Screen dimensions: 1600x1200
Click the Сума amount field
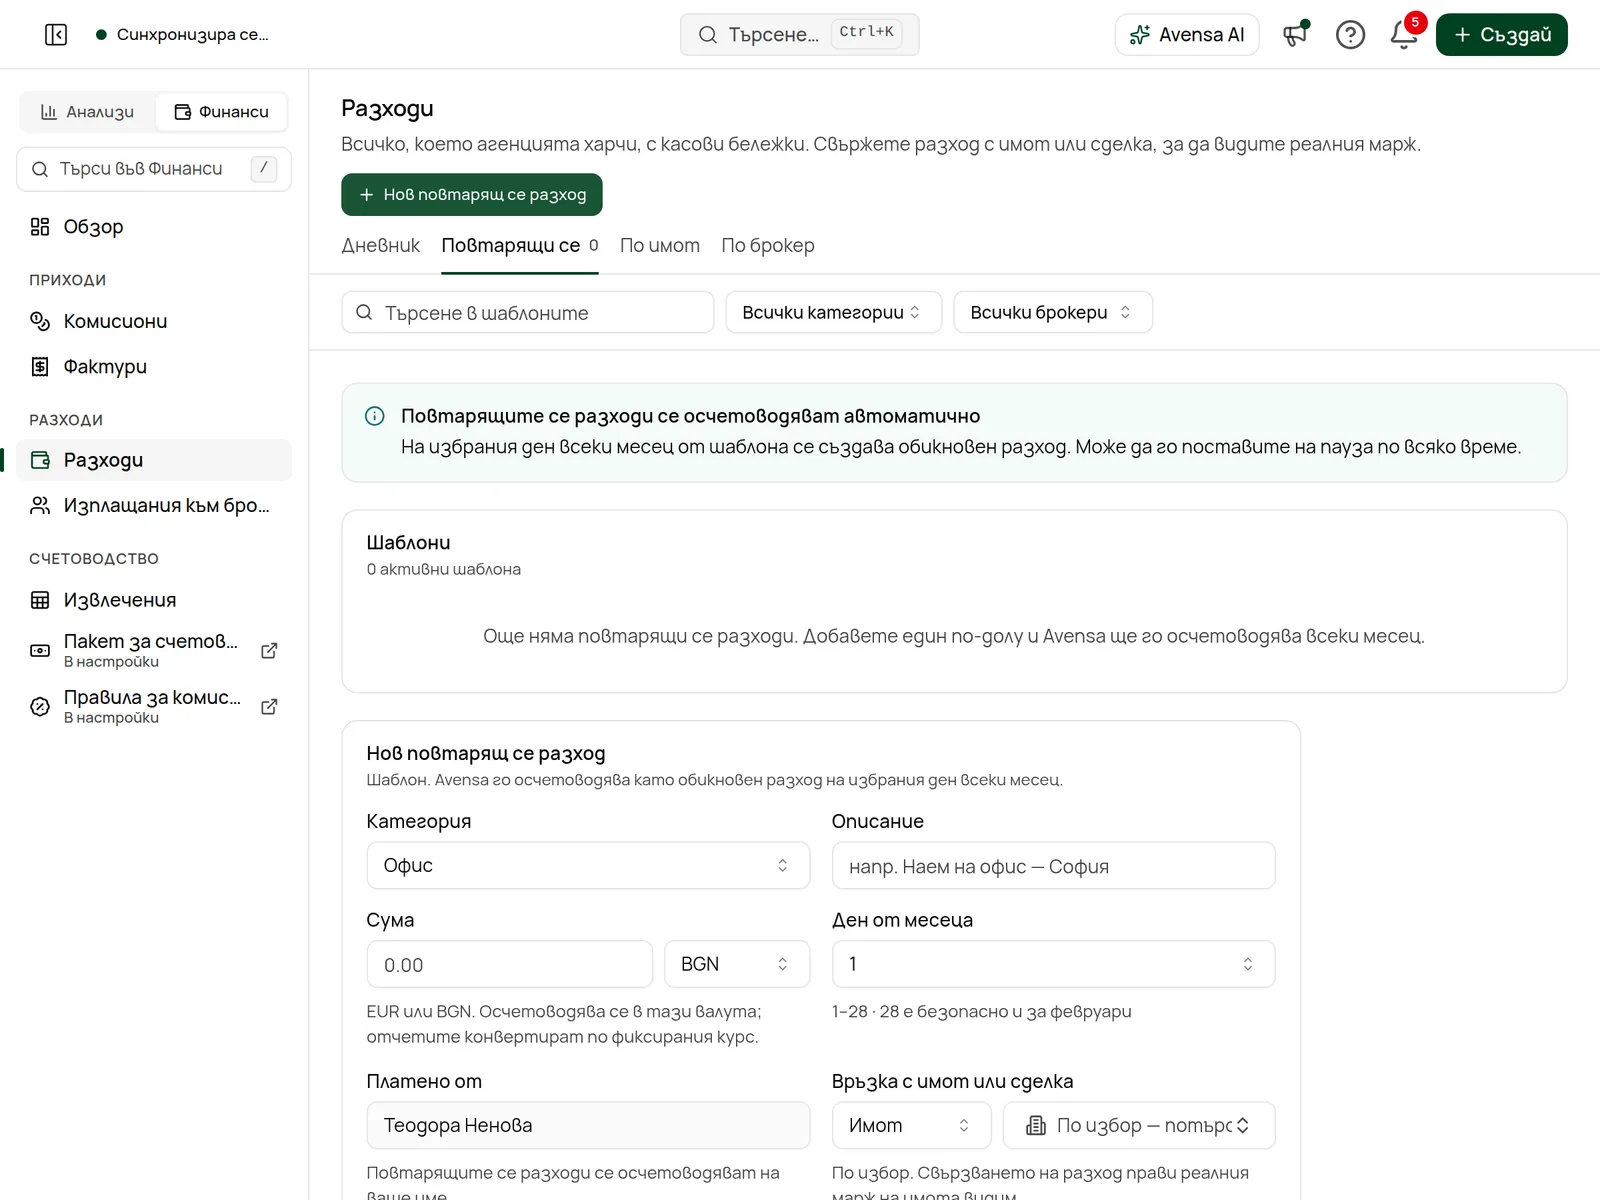(510, 965)
